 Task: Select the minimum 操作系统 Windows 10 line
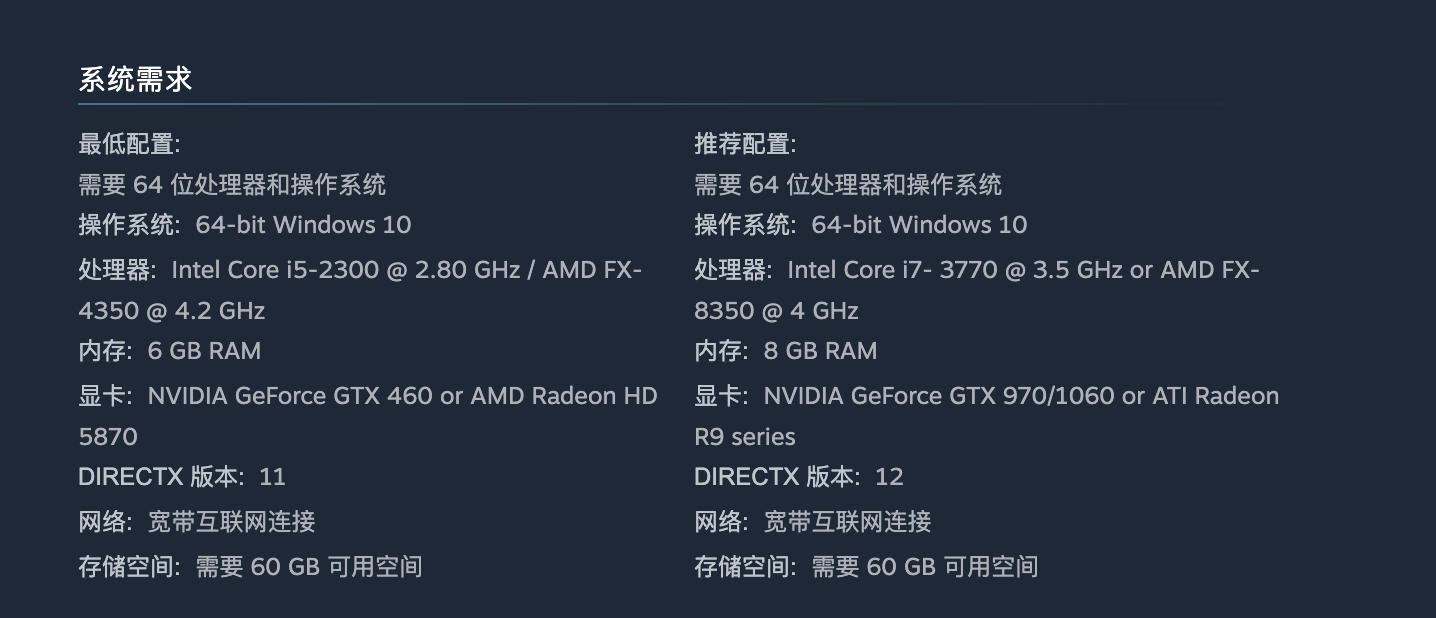pyautogui.click(x=245, y=224)
